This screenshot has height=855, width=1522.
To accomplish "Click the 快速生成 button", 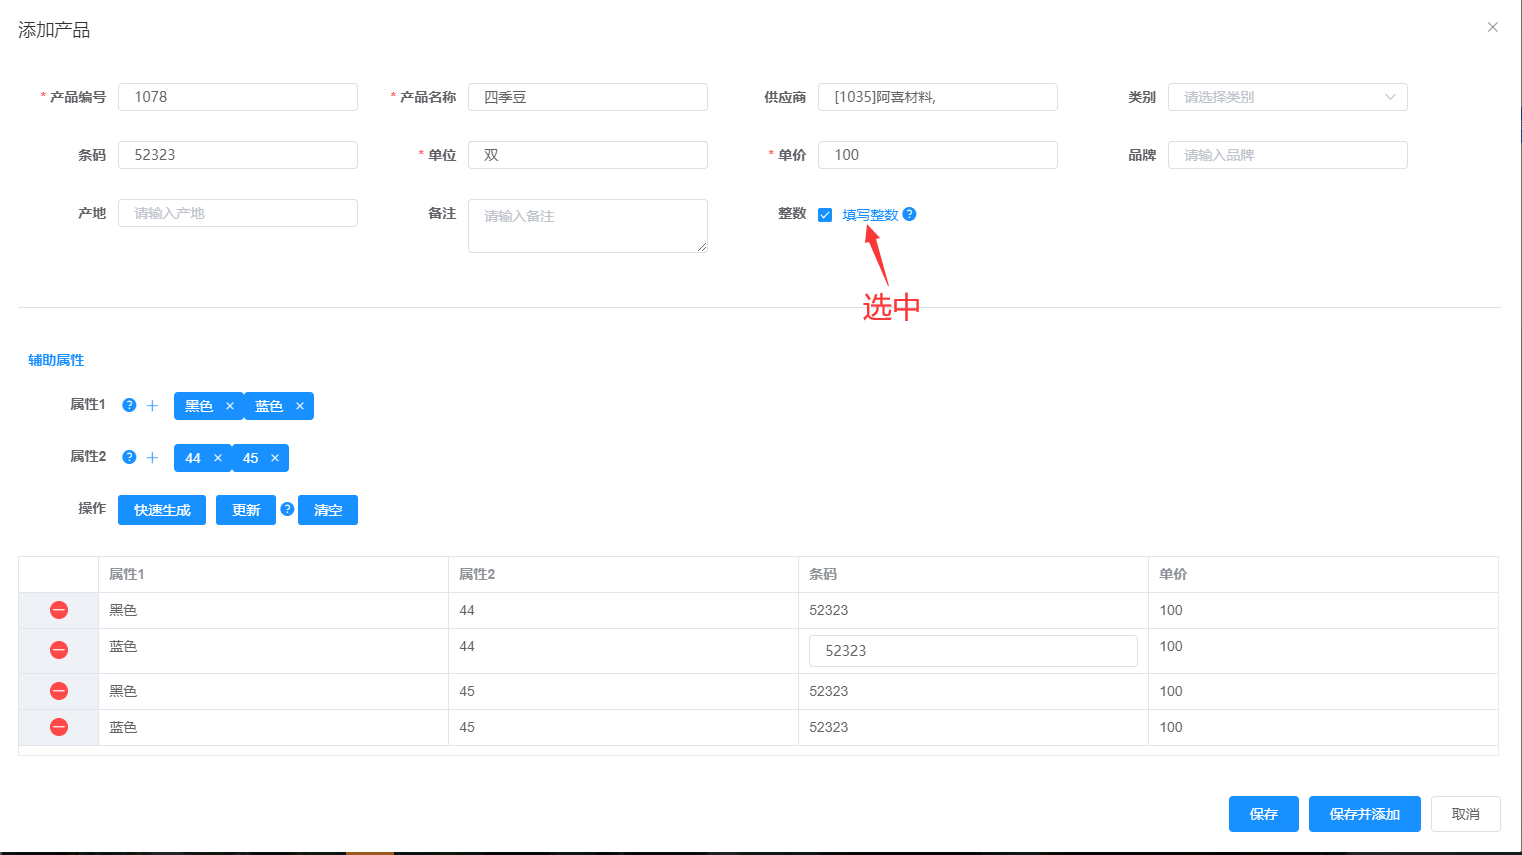I will 162,510.
